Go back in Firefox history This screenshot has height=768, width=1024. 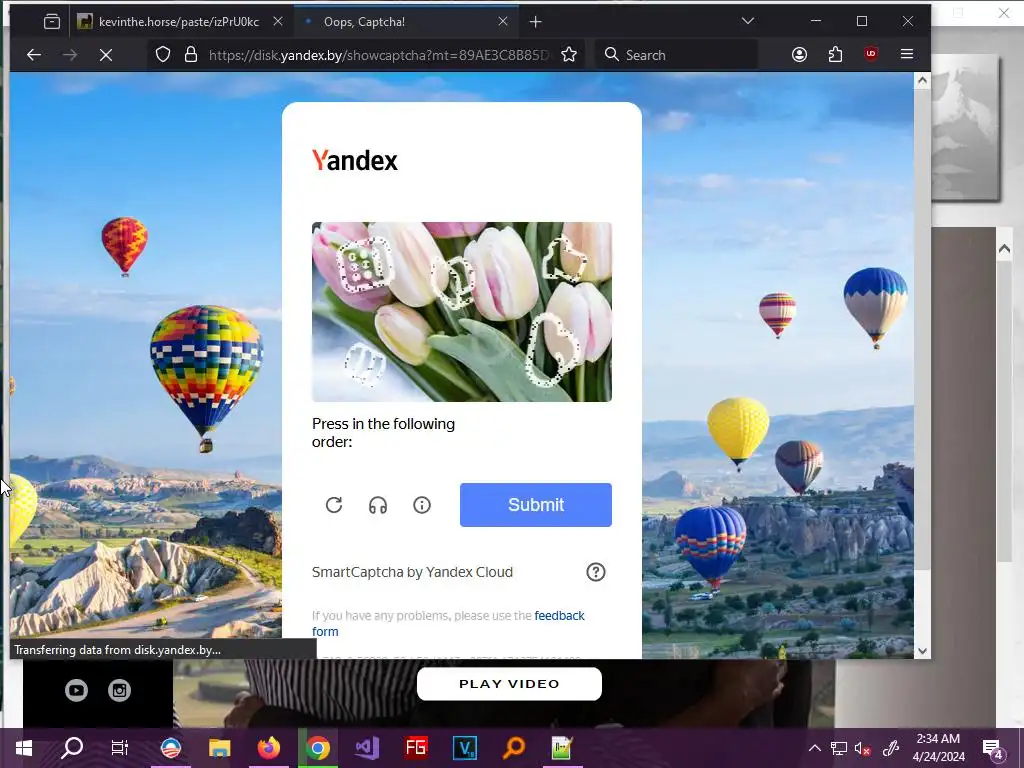(x=34, y=55)
